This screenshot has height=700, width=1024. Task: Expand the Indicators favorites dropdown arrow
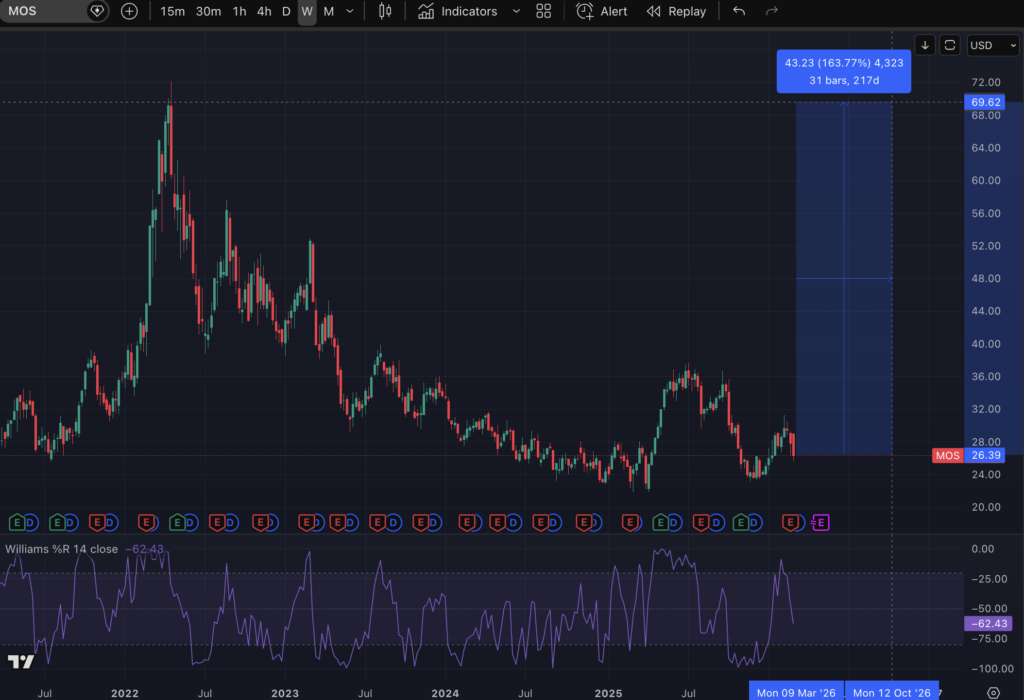click(516, 11)
